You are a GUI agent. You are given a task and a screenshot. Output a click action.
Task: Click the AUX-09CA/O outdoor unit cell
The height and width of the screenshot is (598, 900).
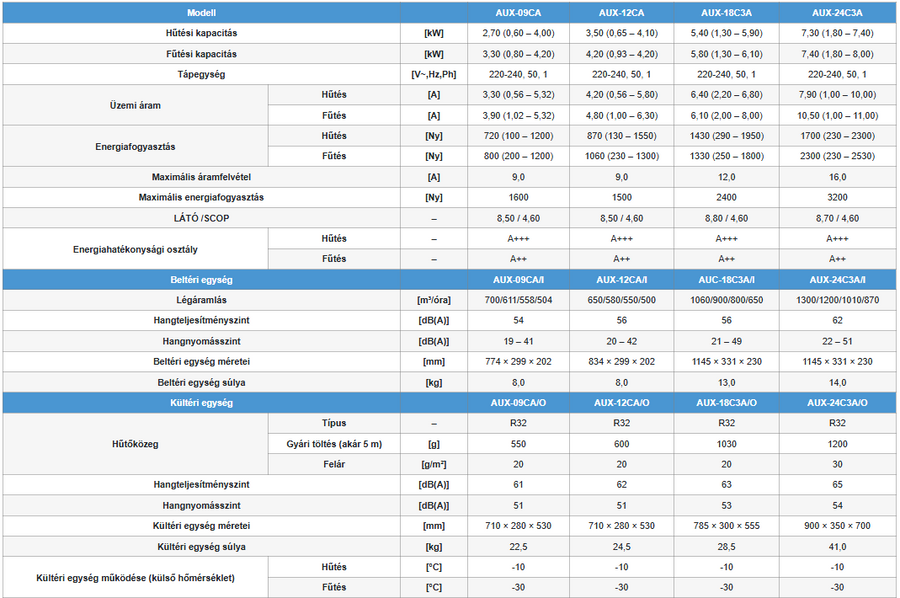pyautogui.click(x=518, y=403)
